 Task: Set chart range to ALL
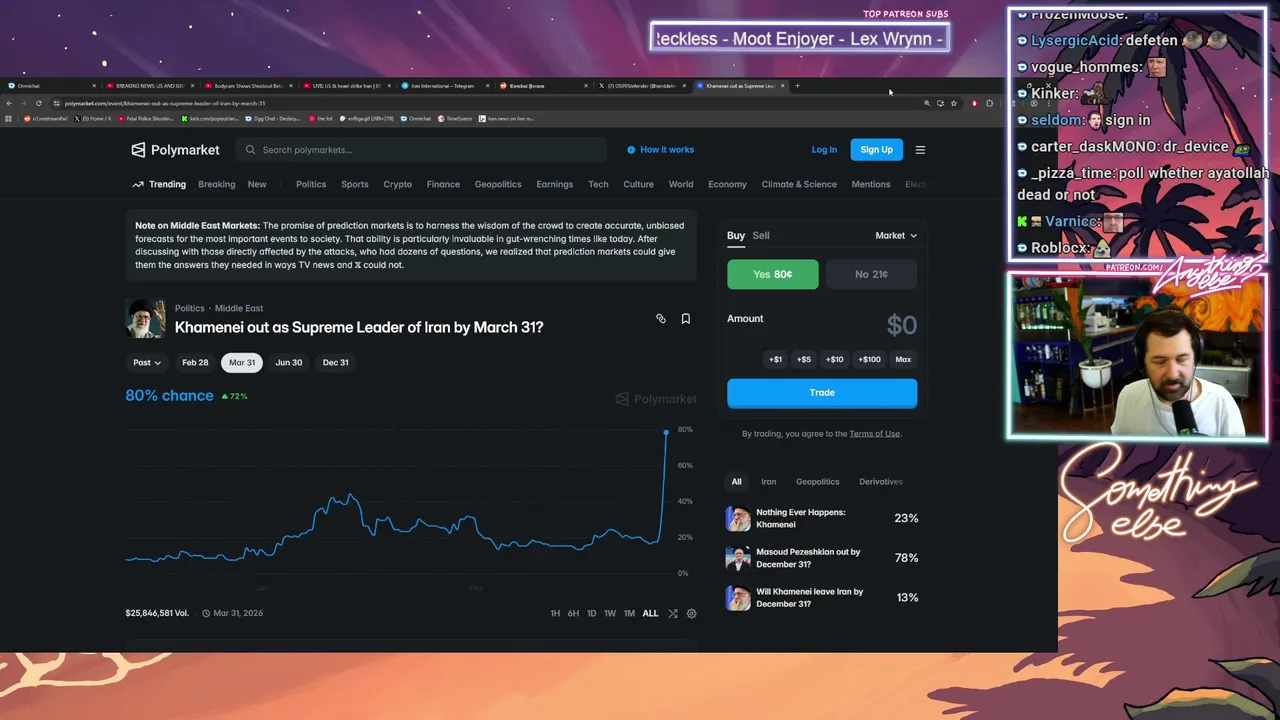tap(650, 613)
